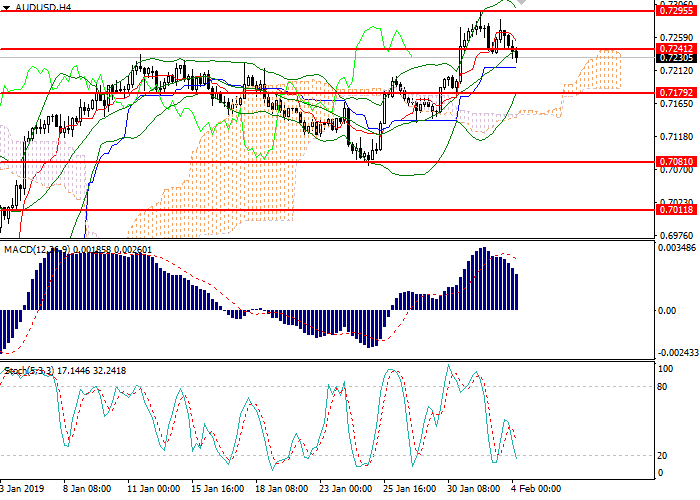
Task: Click the AUDUSD,H4 chart title
Action: pos(45,7)
